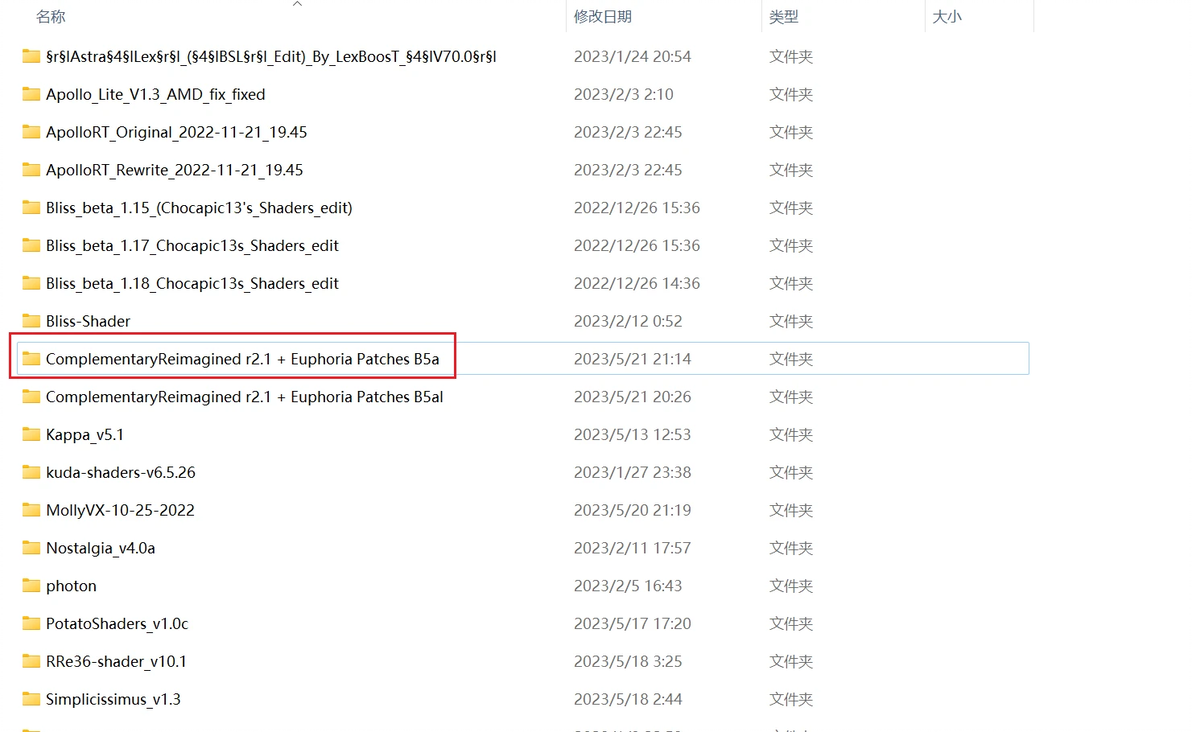Viewport: 1192px width, 732px height.
Task: Click the date 2023/2/11 17:57
Action: 632,548
